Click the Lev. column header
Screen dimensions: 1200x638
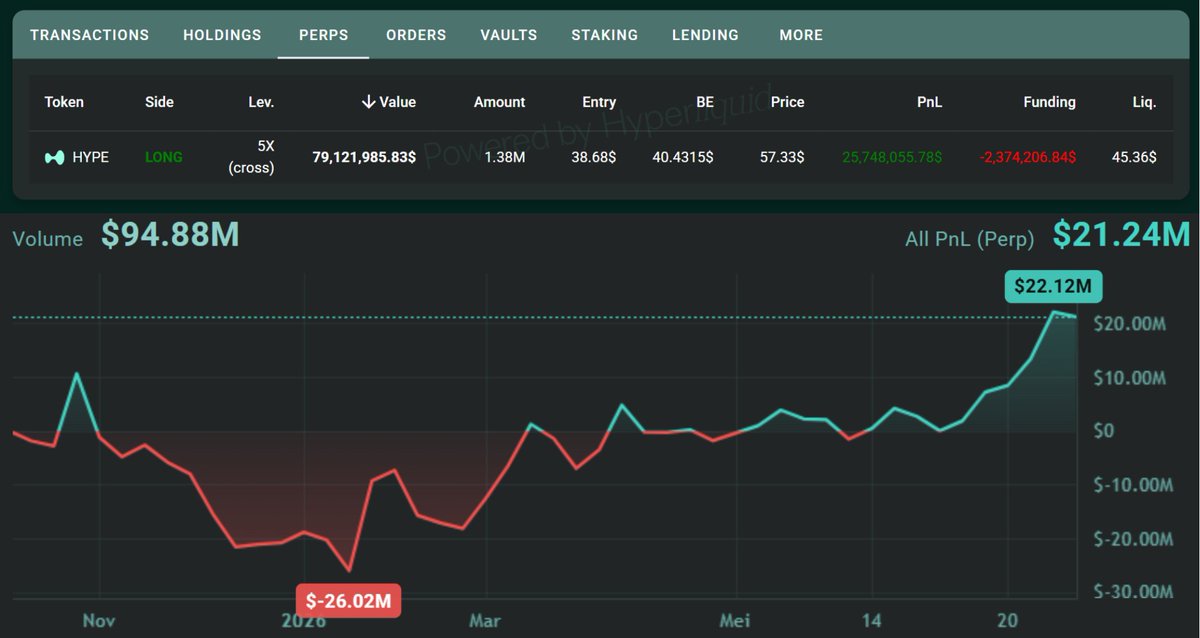coord(261,102)
